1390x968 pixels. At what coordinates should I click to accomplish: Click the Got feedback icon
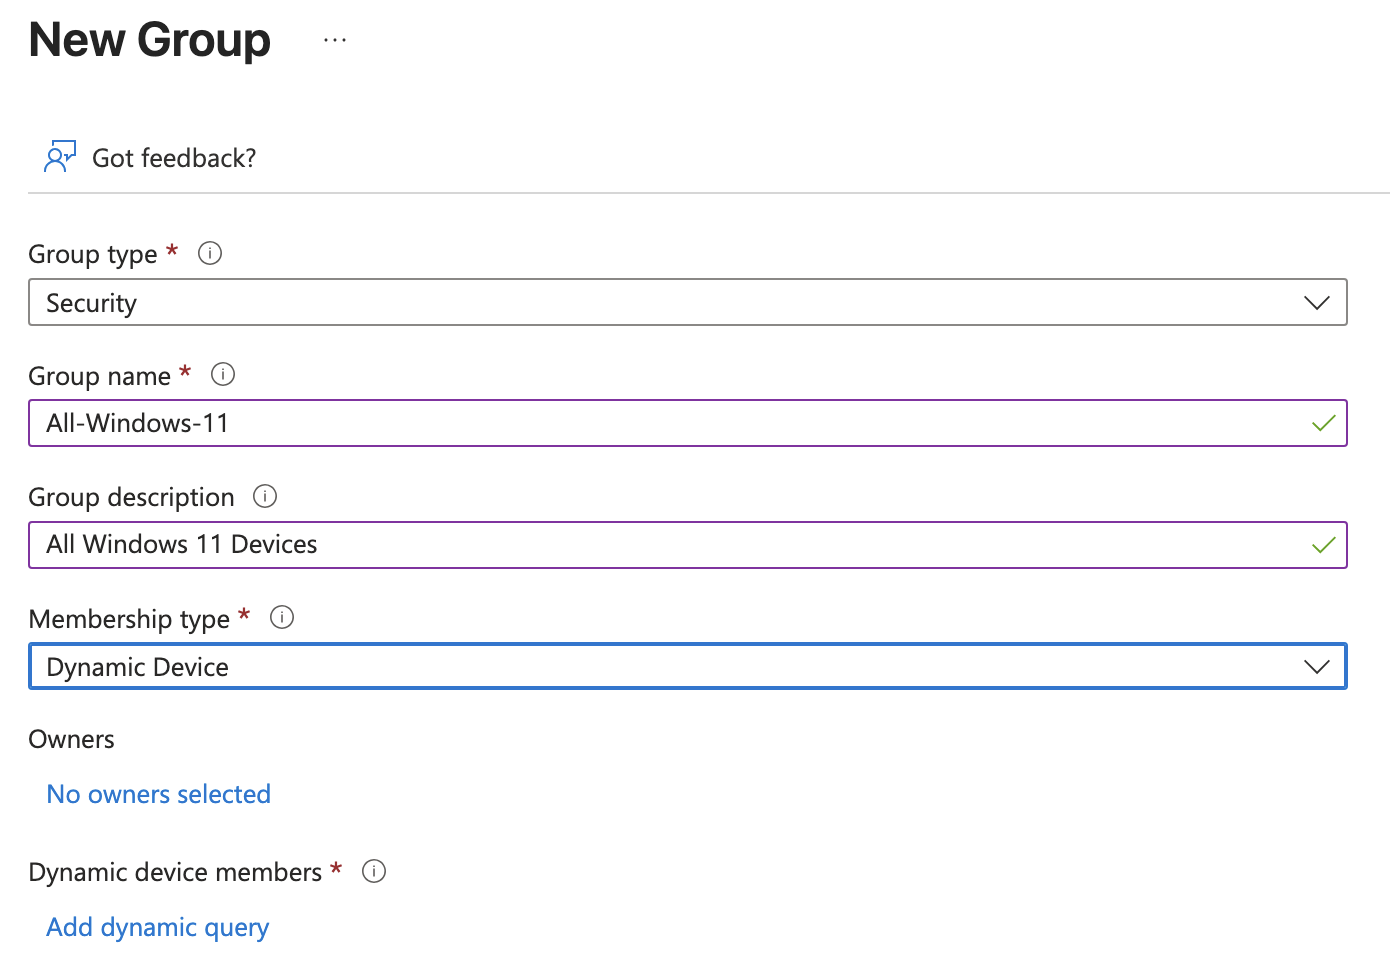(x=59, y=156)
